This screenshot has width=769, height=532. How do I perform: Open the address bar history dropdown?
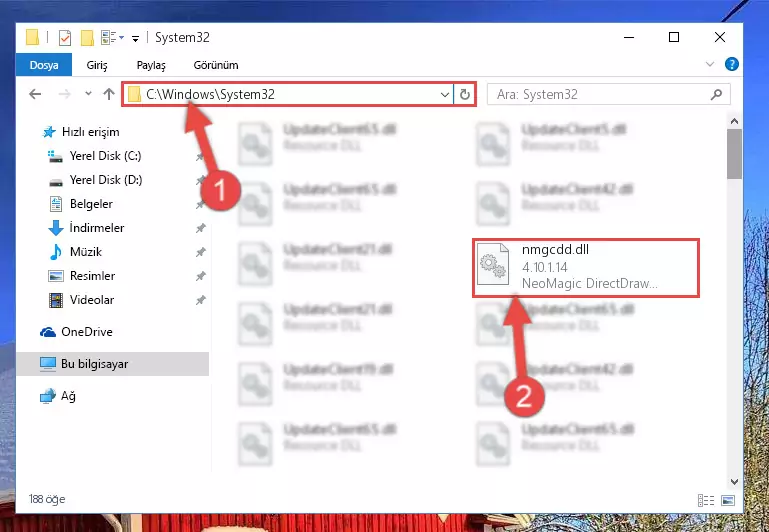pyautogui.click(x=445, y=95)
